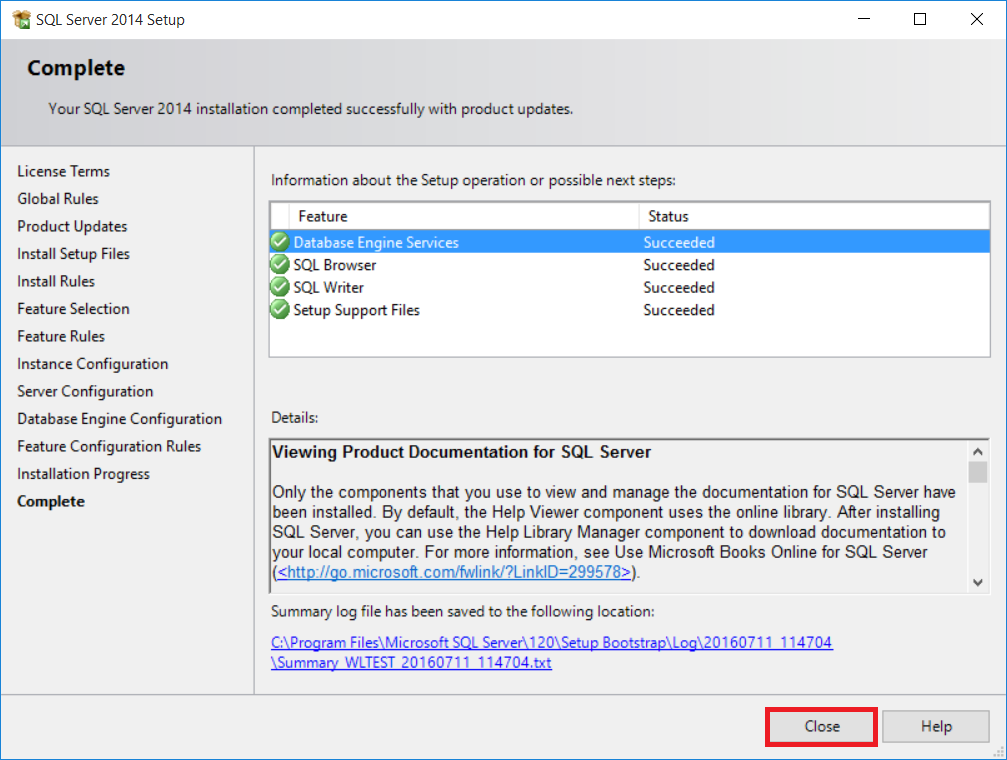The width and height of the screenshot is (1007, 760).
Task: Click Instance Configuration step in sidebar
Action: click(92, 364)
